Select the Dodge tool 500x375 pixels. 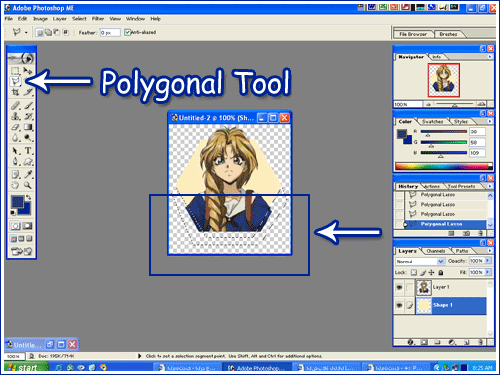(x=28, y=138)
